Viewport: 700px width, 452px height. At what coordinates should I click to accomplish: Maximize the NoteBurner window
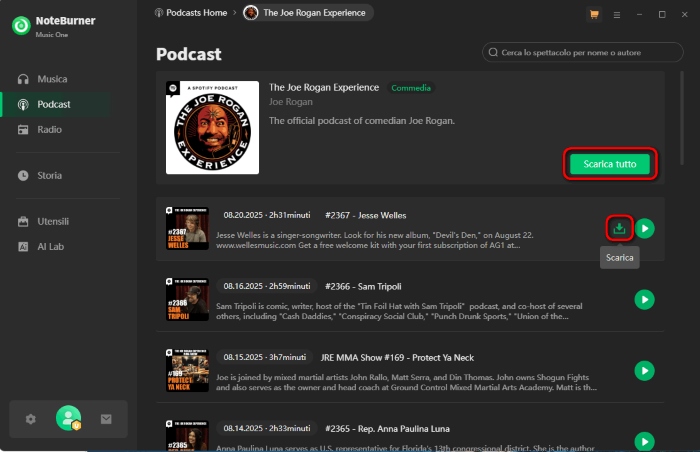(662, 15)
